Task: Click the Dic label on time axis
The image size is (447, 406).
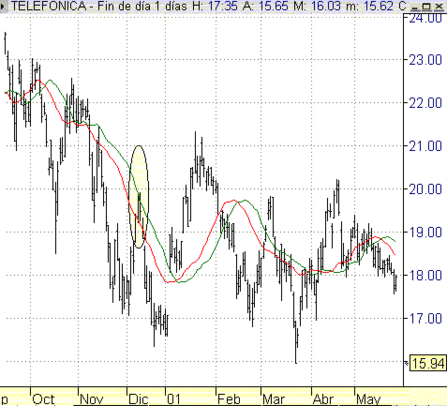Action: [x=138, y=399]
